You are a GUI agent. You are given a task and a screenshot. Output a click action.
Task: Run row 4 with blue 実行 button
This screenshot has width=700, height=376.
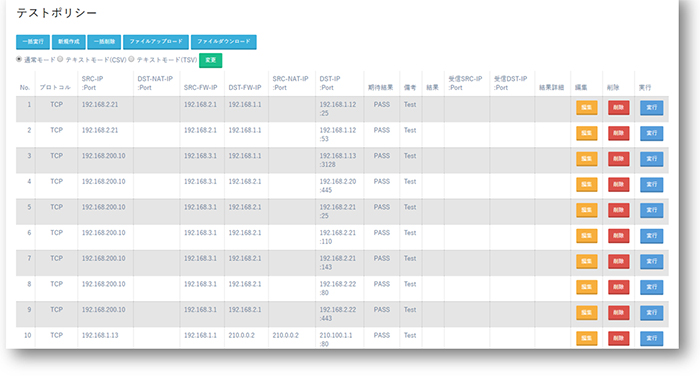point(651,184)
